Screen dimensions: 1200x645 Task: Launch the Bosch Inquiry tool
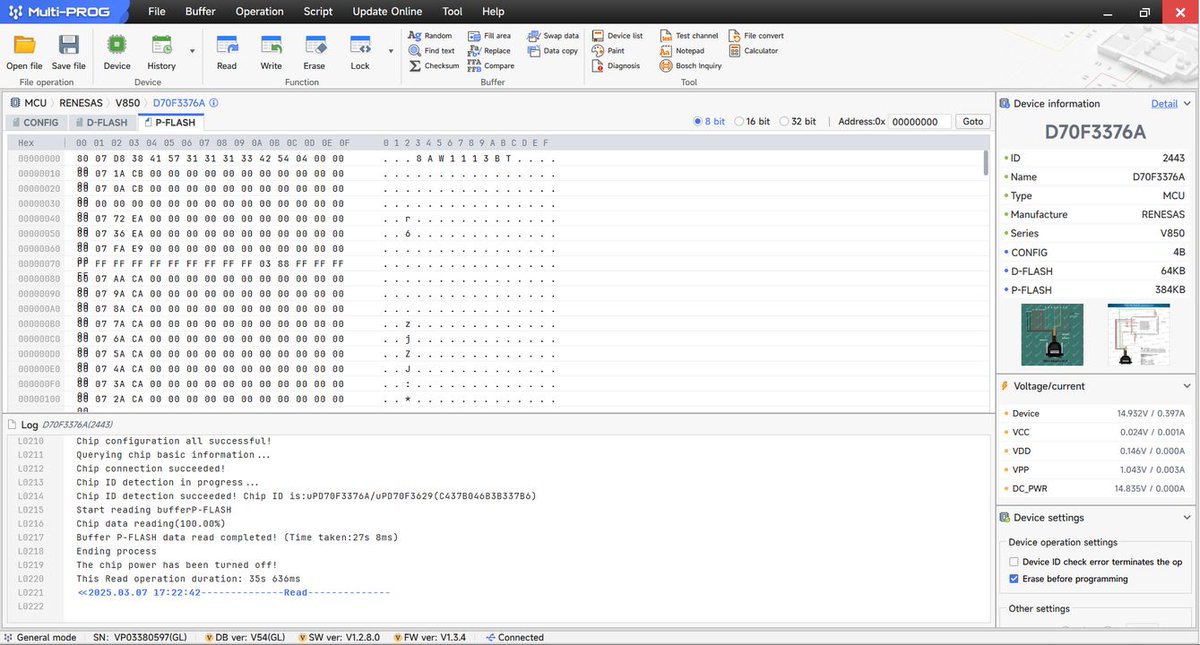691,66
